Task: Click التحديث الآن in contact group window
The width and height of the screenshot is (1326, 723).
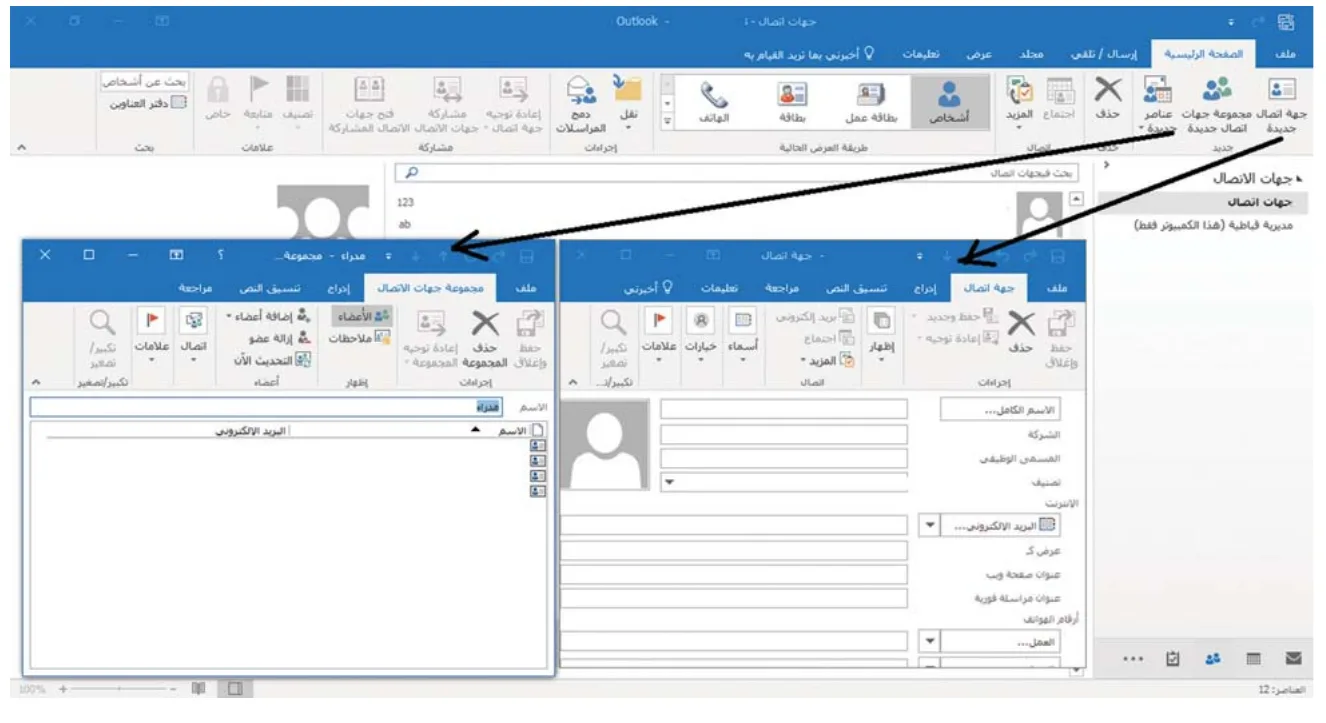Action: 272,360
